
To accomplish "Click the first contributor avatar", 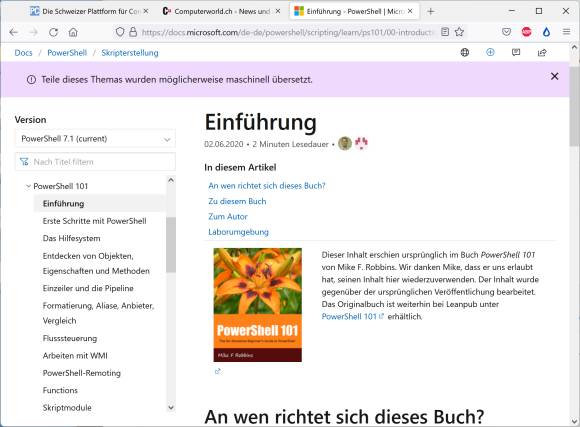I will tap(345, 144).
